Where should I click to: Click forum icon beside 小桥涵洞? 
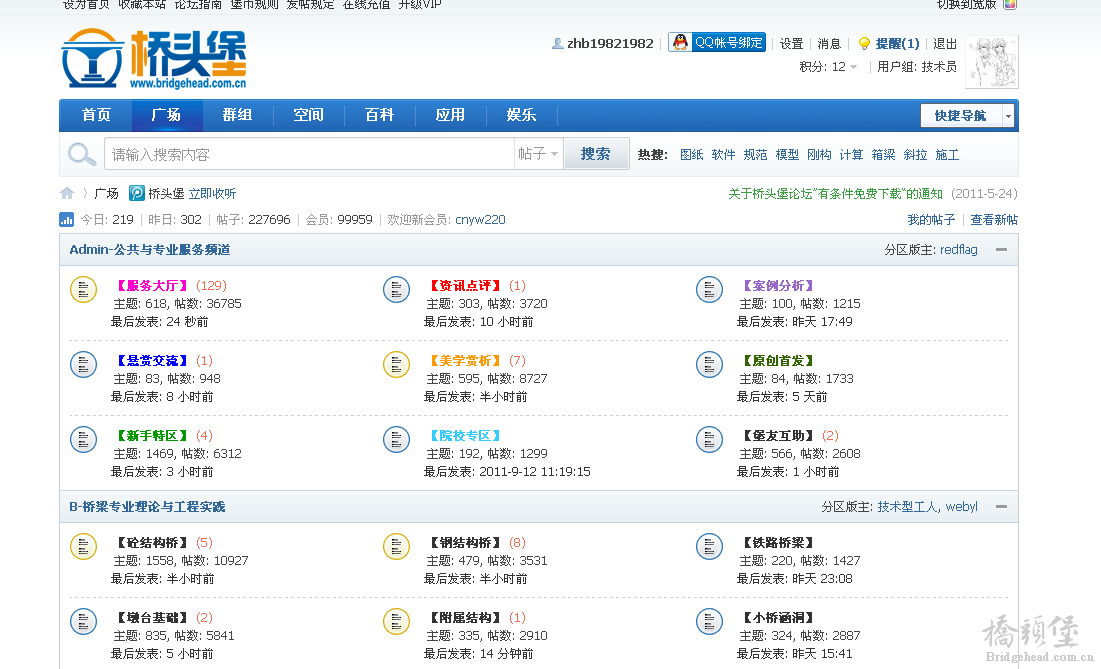point(709,621)
